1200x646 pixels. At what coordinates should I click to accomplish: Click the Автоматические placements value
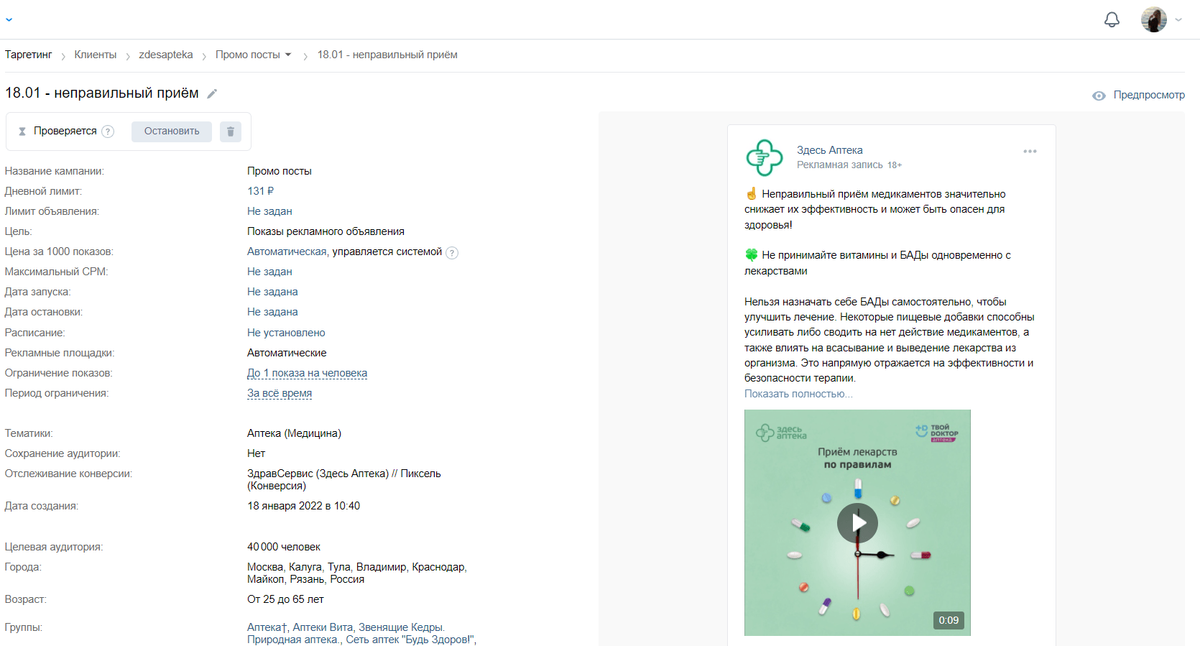[x=287, y=352]
